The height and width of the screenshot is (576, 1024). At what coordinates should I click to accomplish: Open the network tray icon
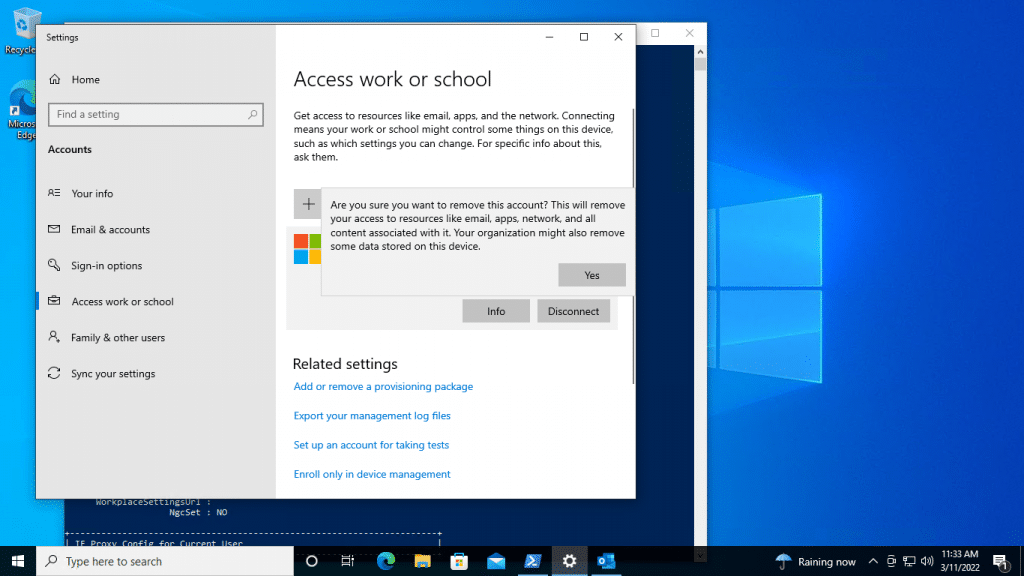[909, 561]
